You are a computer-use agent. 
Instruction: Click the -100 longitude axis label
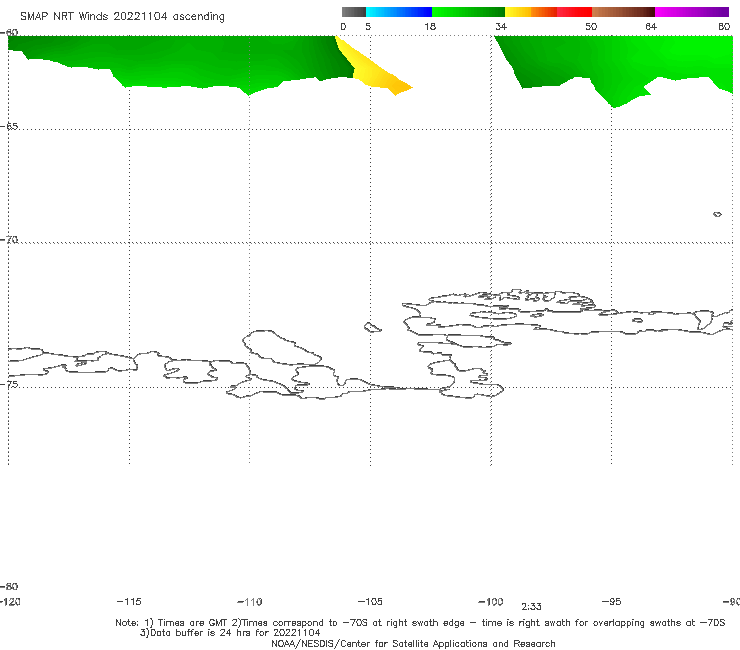[x=491, y=601]
